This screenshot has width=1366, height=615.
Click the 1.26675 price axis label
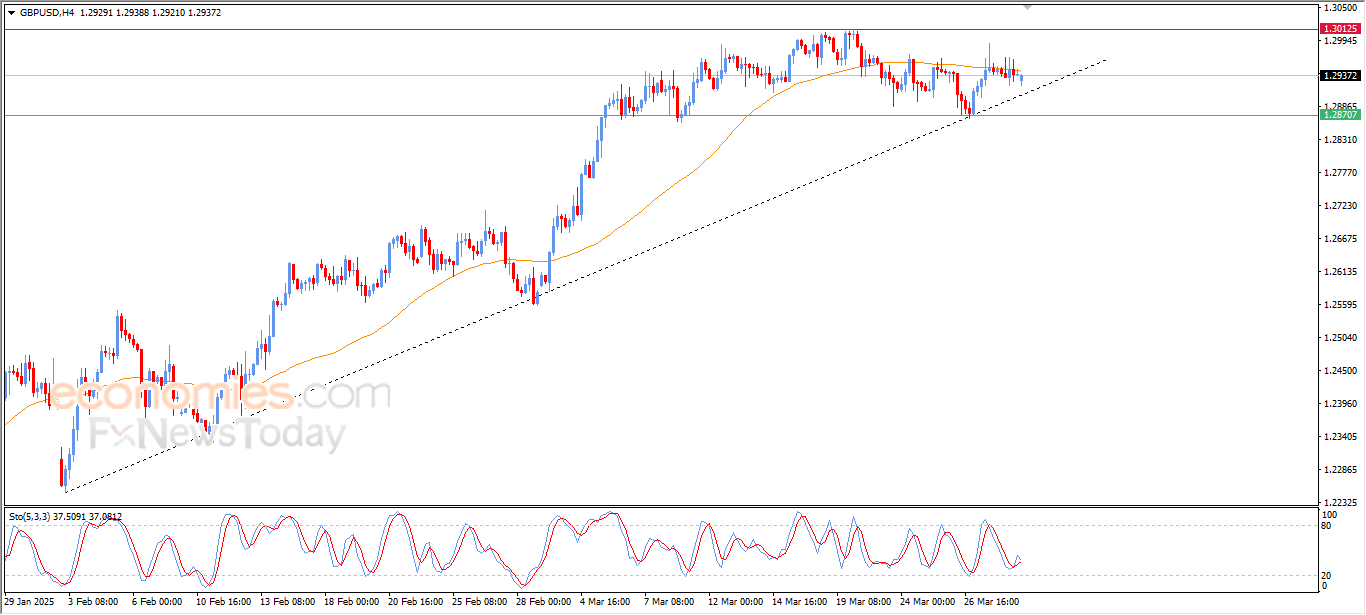(x=1338, y=239)
